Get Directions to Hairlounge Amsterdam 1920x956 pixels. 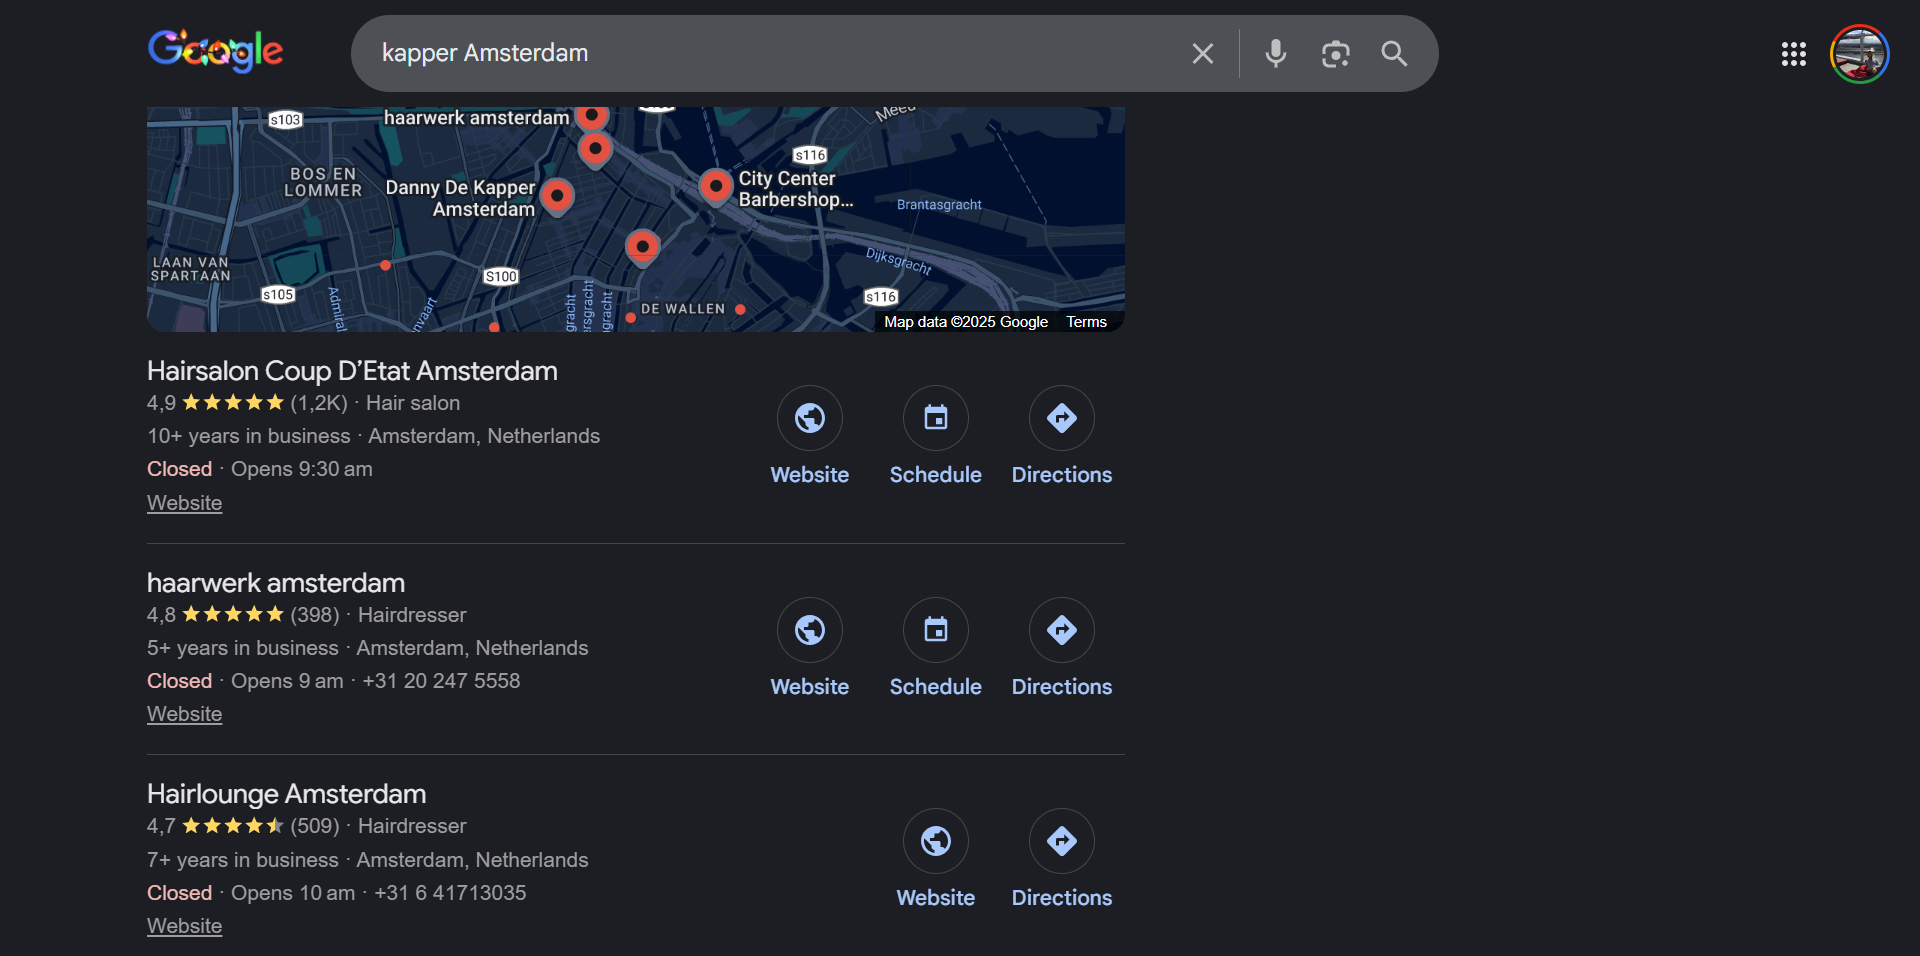[x=1061, y=841]
